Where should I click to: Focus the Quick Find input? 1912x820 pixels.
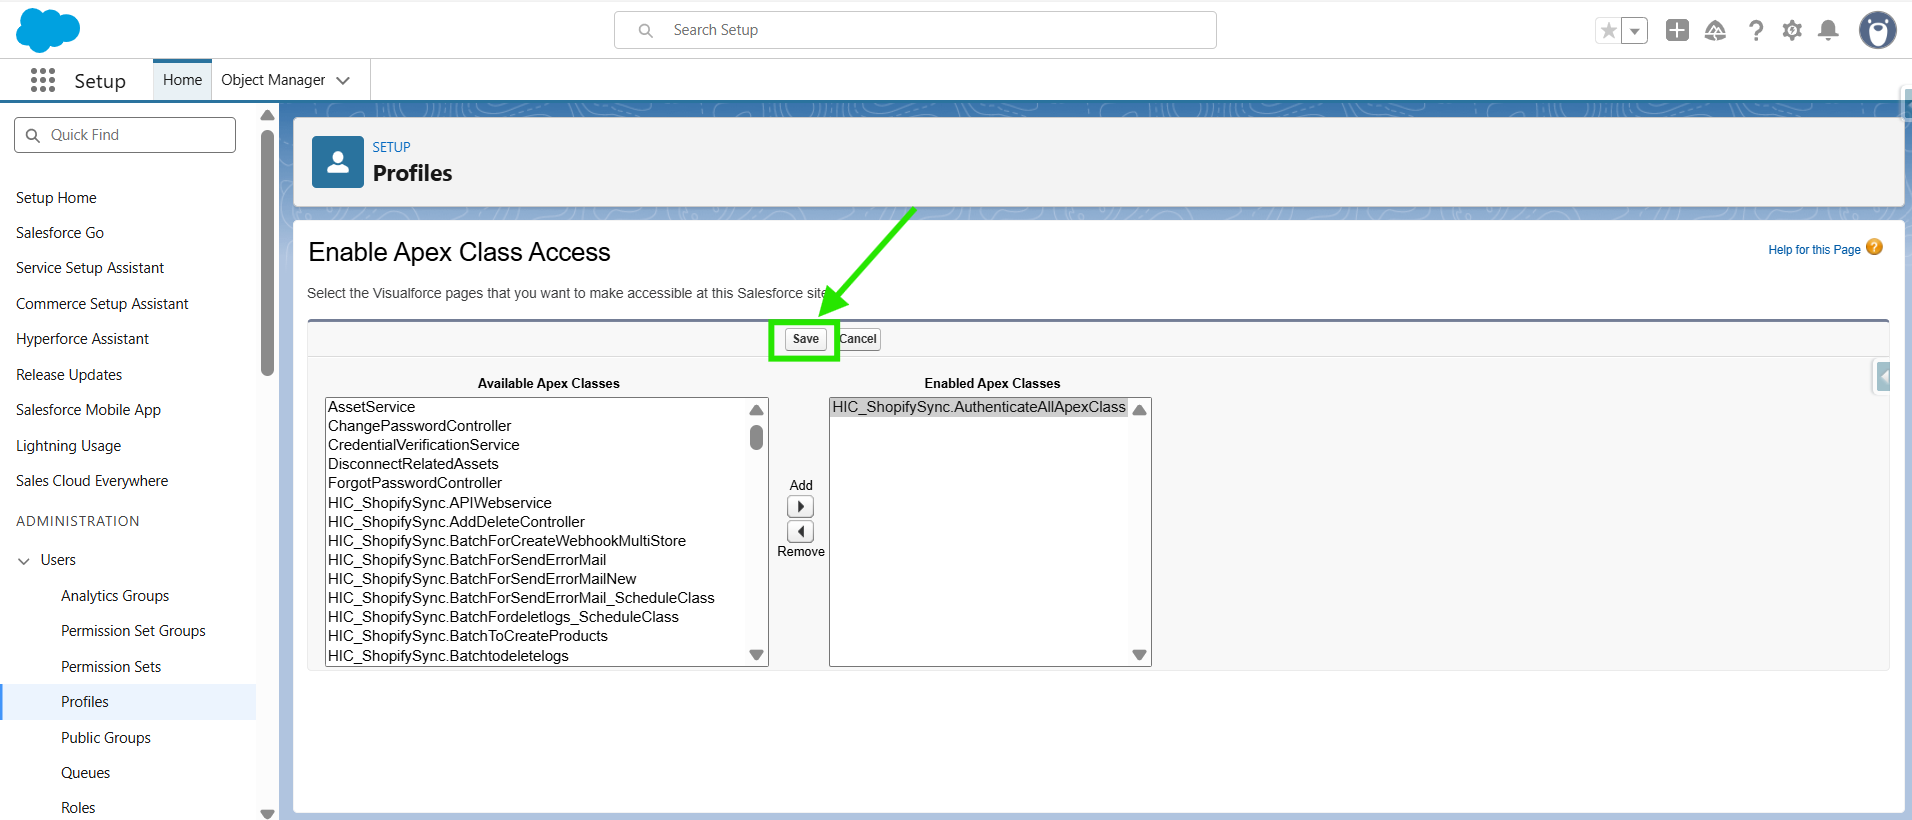125,135
